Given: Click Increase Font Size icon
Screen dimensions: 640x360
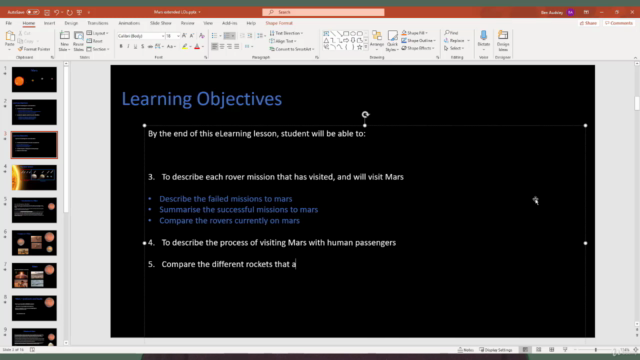Looking at the screenshot, I should [184, 36].
